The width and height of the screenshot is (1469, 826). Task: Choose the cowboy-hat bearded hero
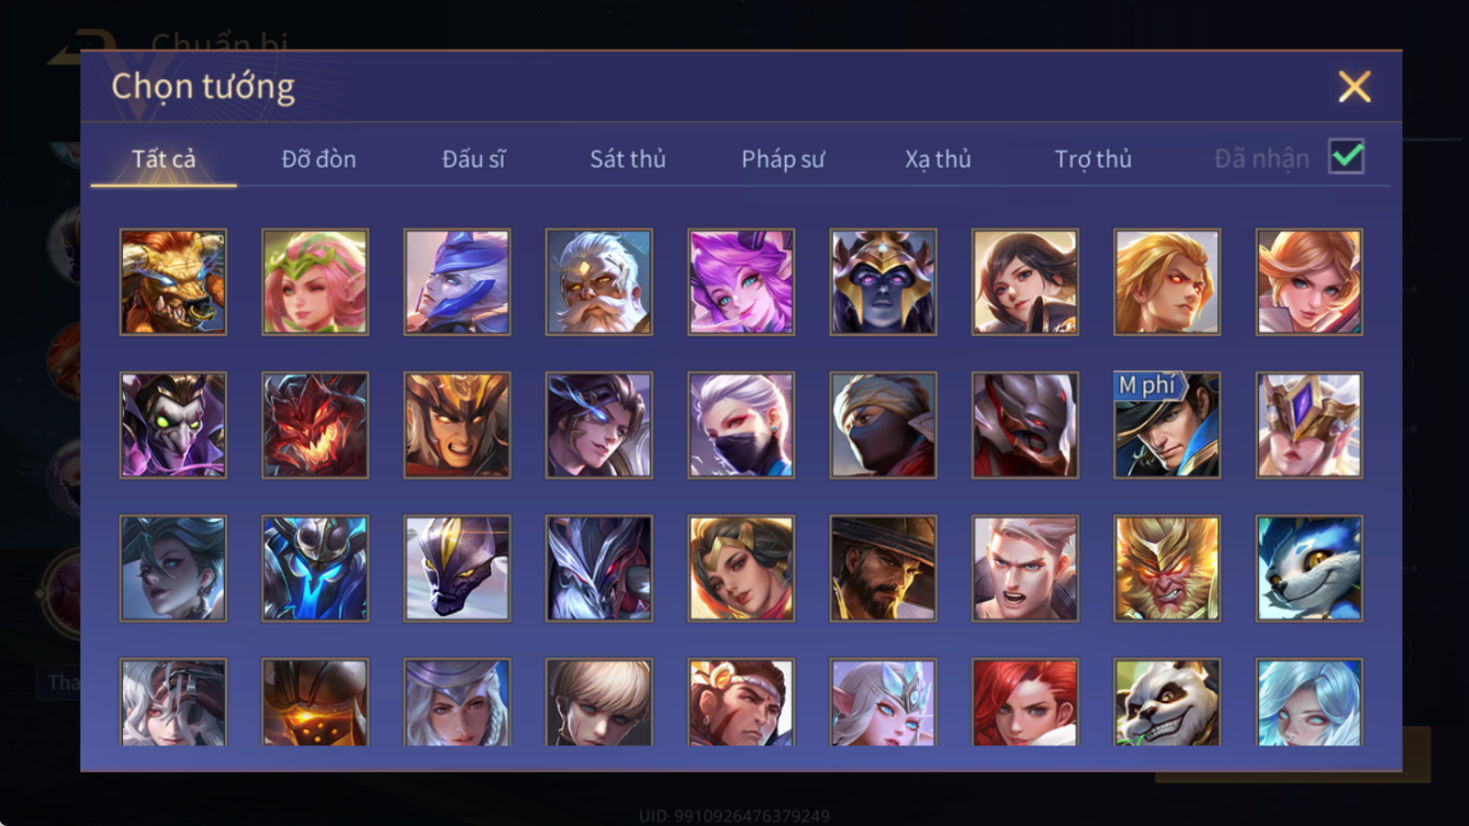pos(883,568)
